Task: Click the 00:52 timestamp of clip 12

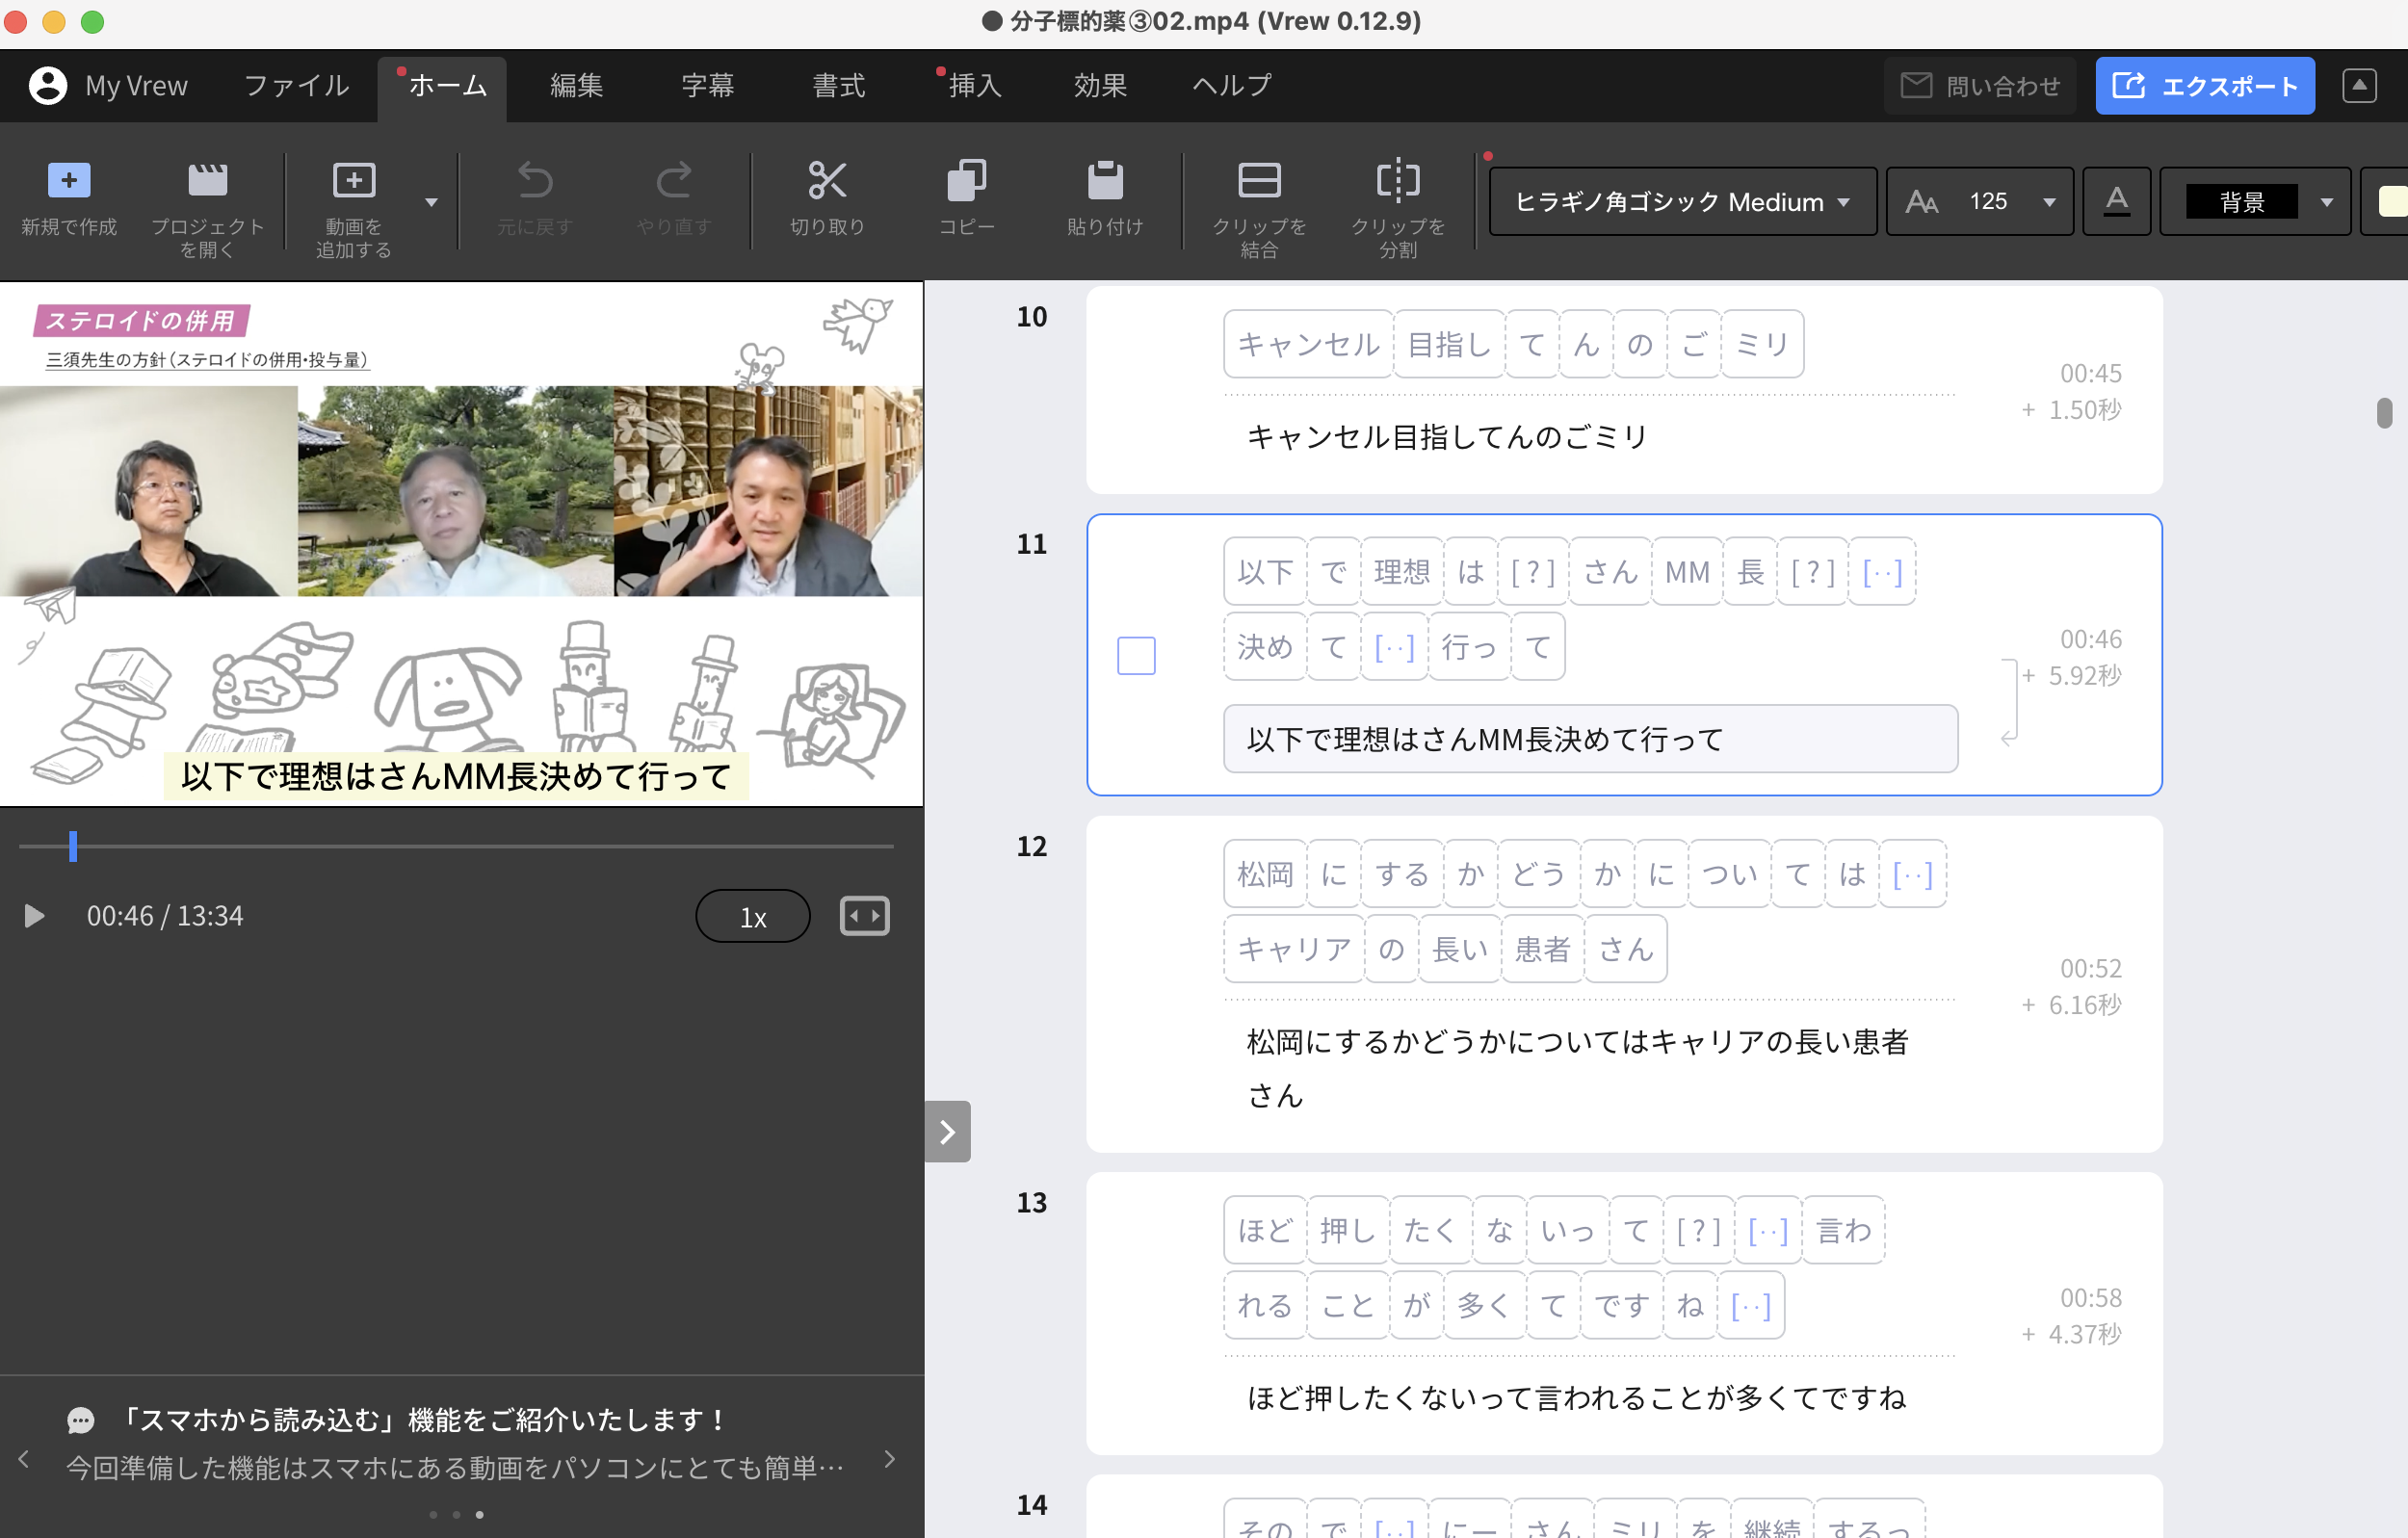Action: point(2090,968)
